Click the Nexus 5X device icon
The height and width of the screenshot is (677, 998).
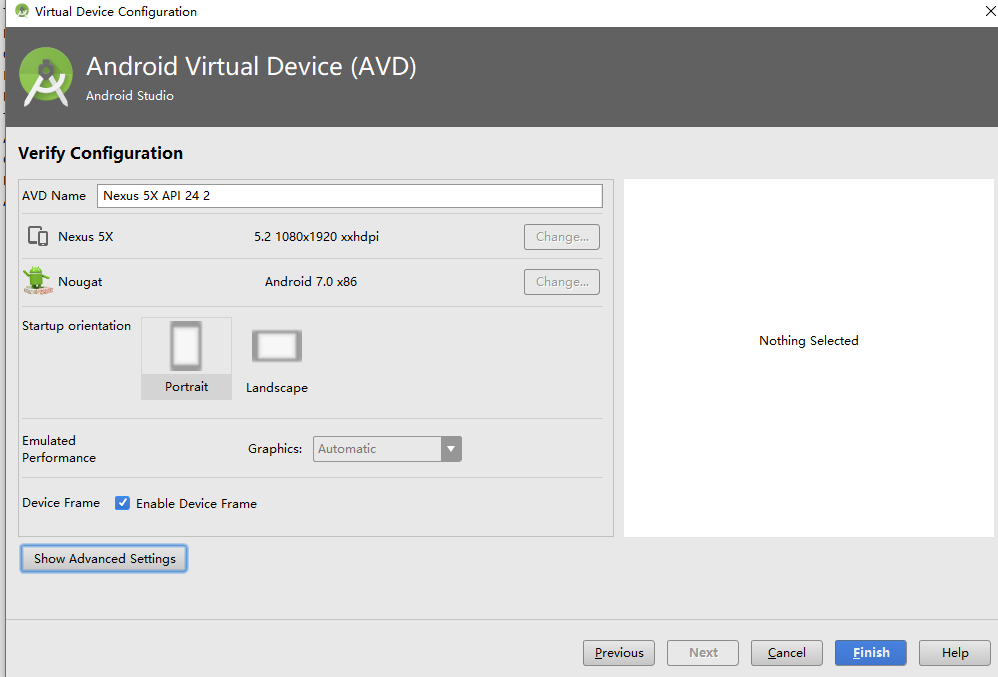(38, 236)
